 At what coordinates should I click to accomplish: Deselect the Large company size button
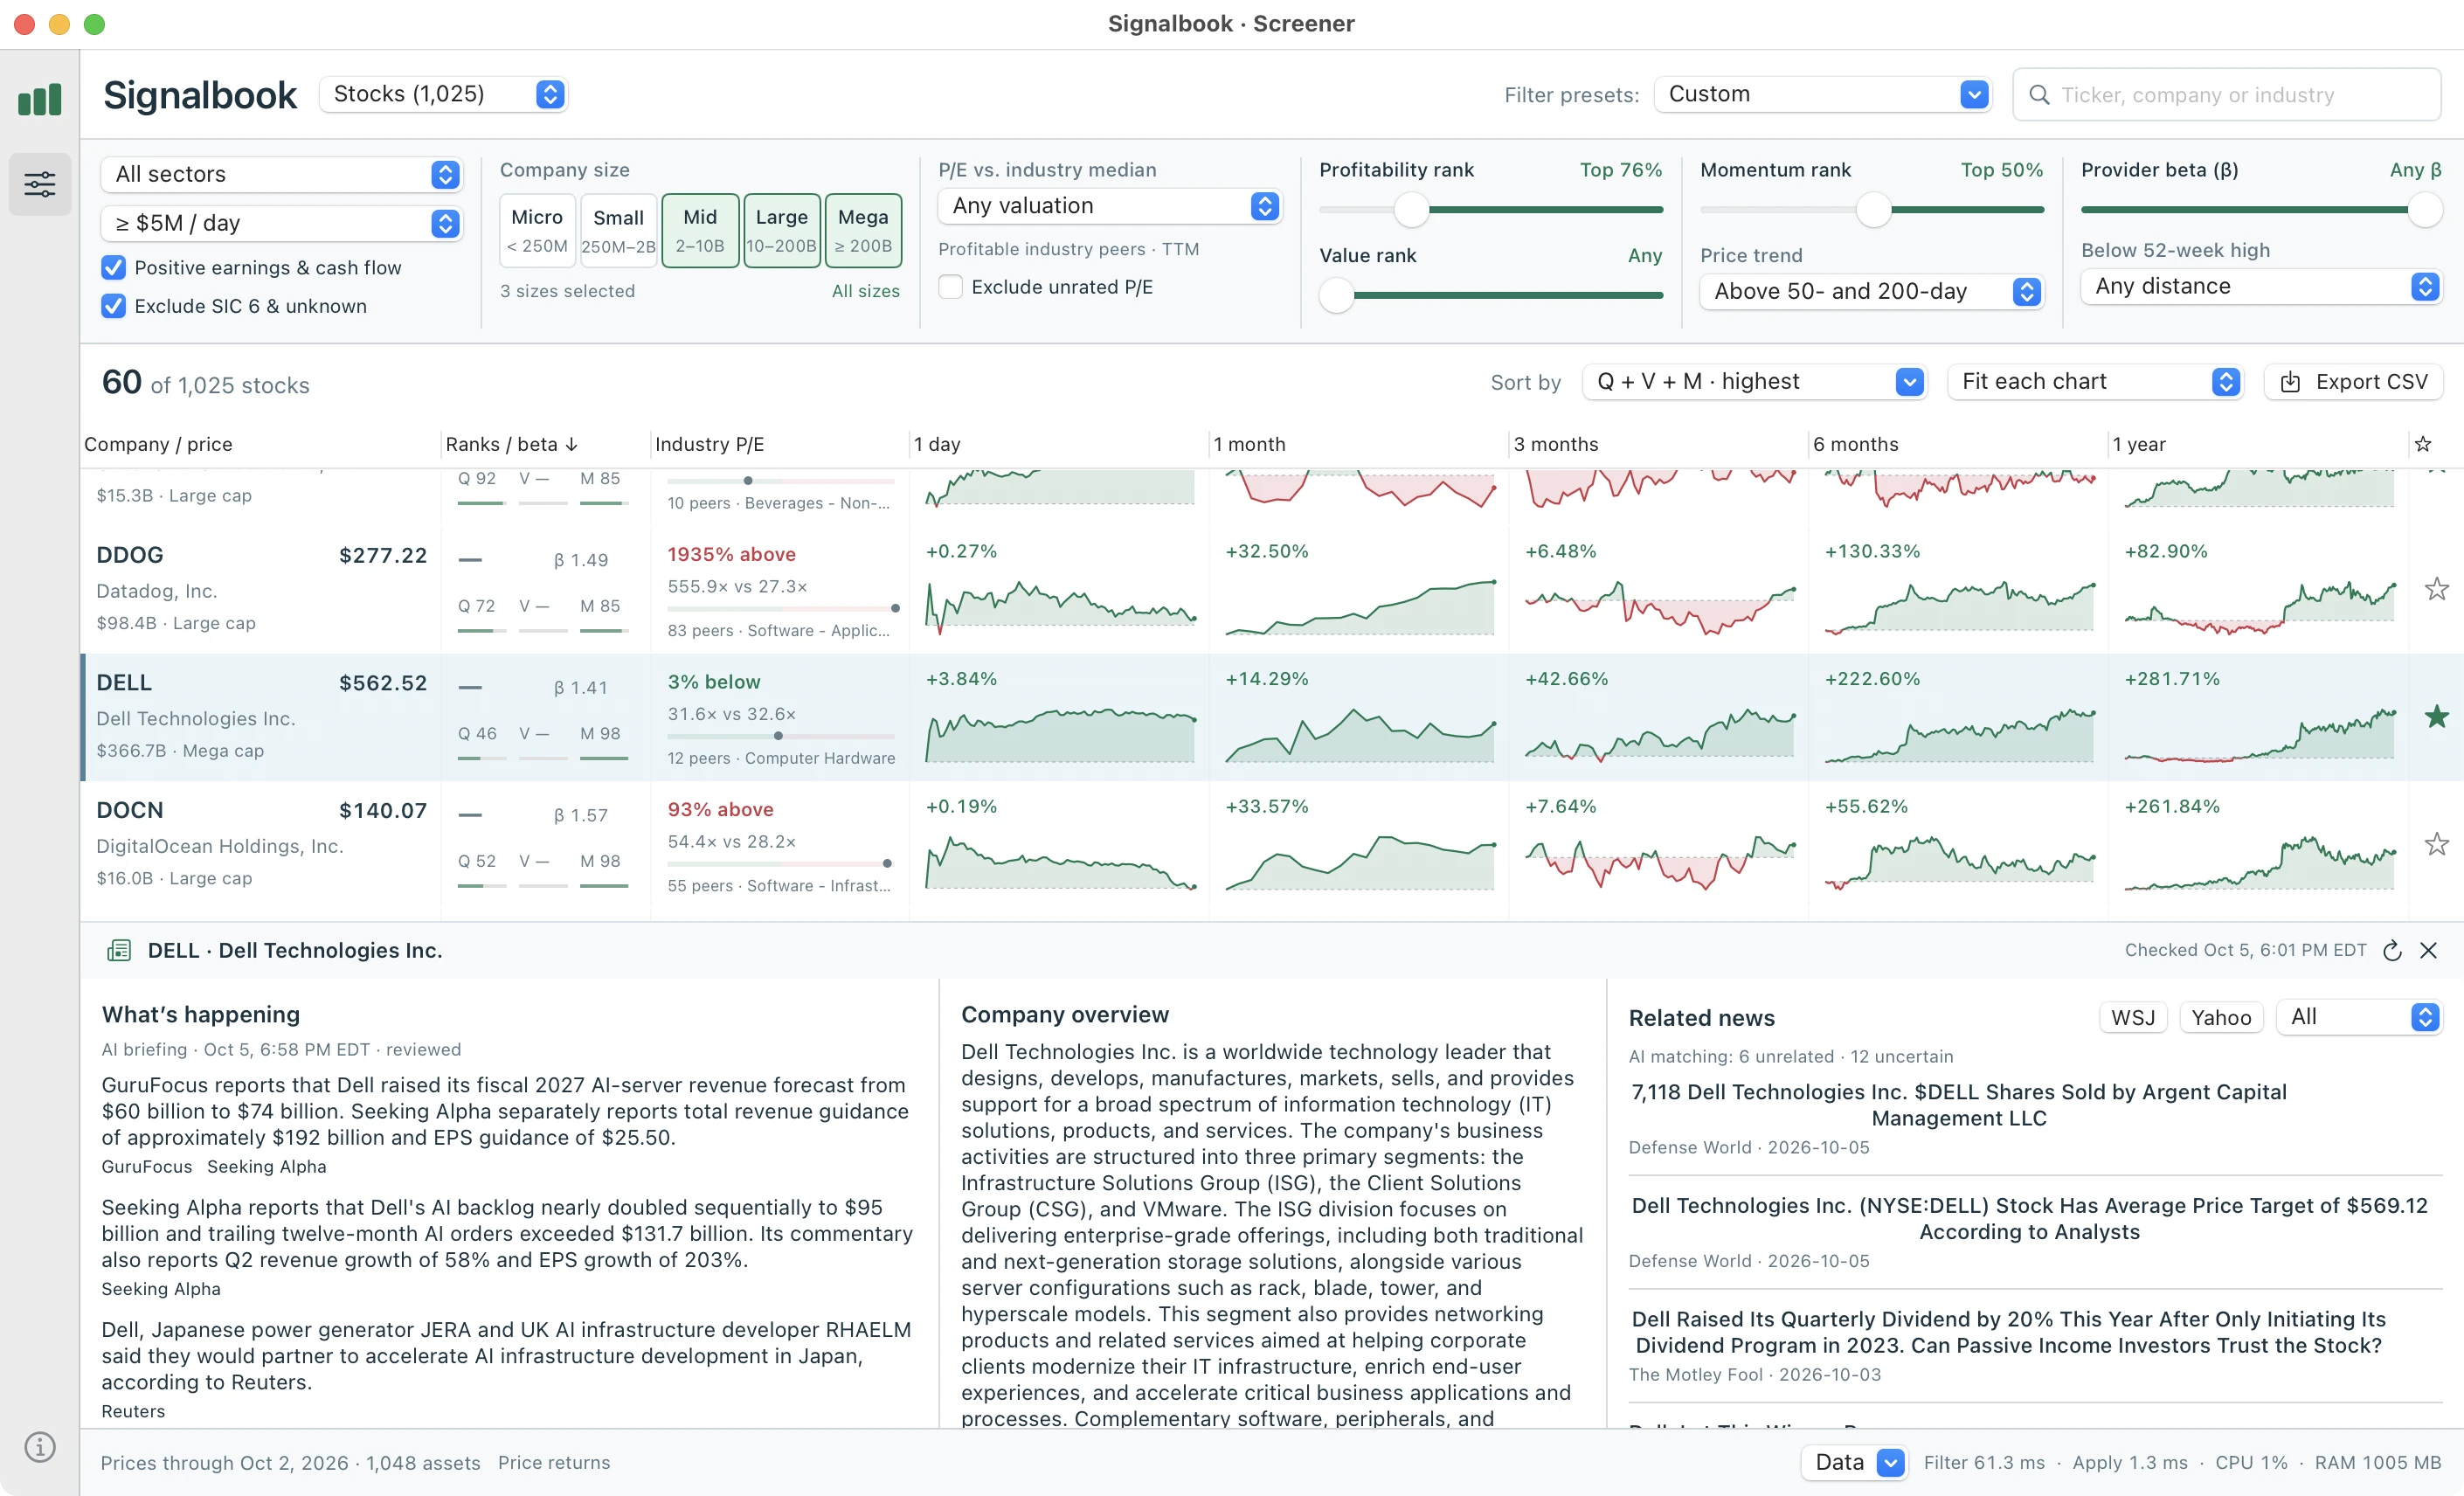(781, 230)
